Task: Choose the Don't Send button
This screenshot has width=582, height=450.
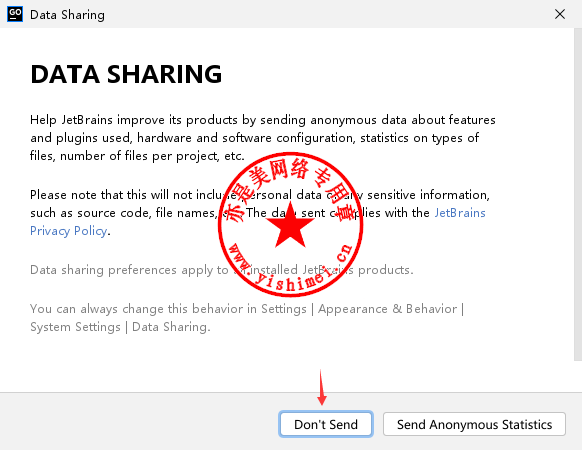Action: tap(326, 424)
